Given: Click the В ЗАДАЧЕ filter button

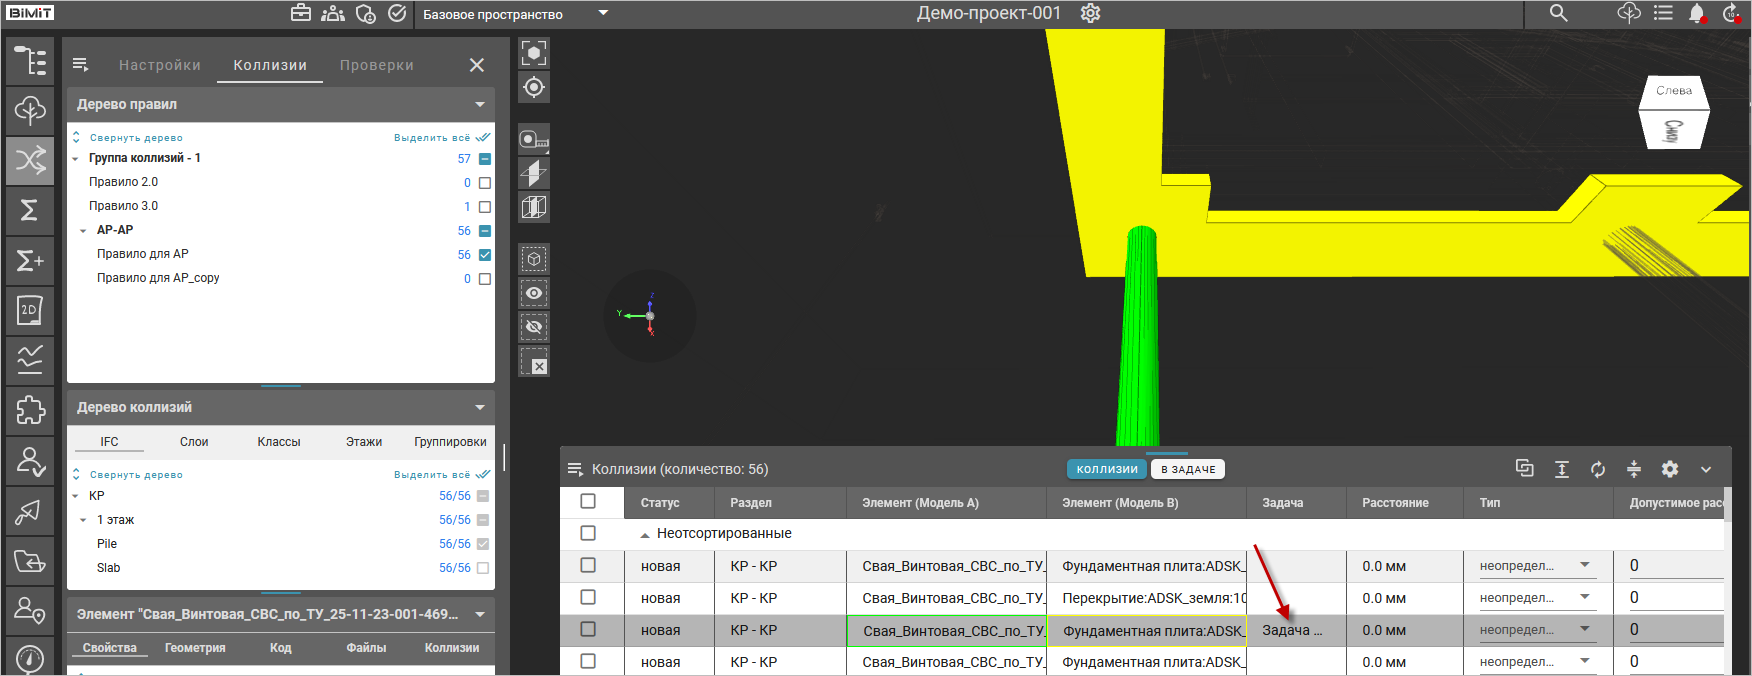Looking at the screenshot, I should tap(1188, 469).
